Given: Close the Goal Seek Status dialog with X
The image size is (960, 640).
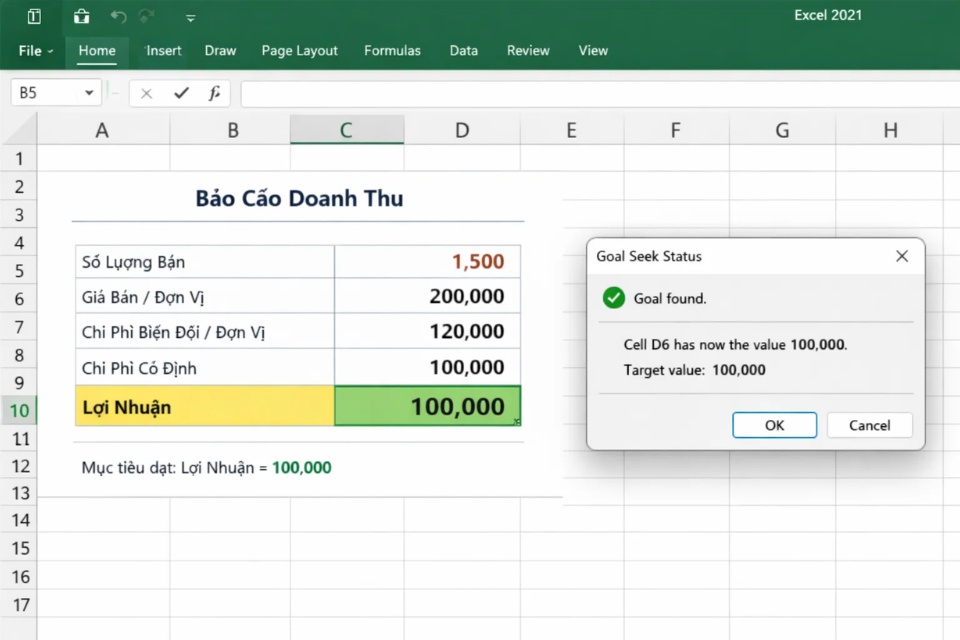Looking at the screenshot, I should pos(902,256).
